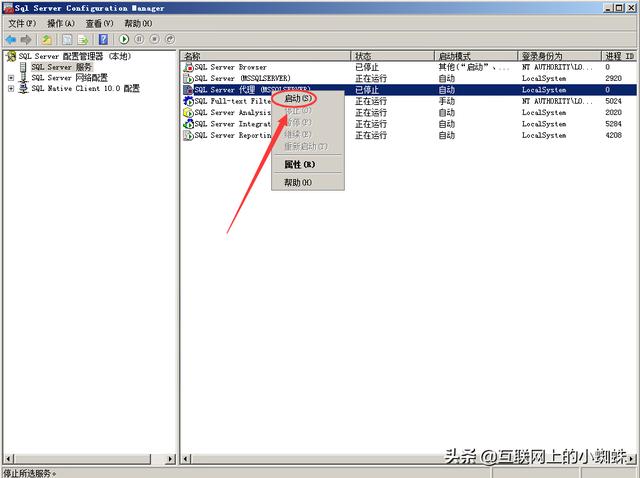Image resolution: width=640 pixels, height=478 pixels.
Task: Select the SQL Server Reporting row name
Action: [233, 135]
